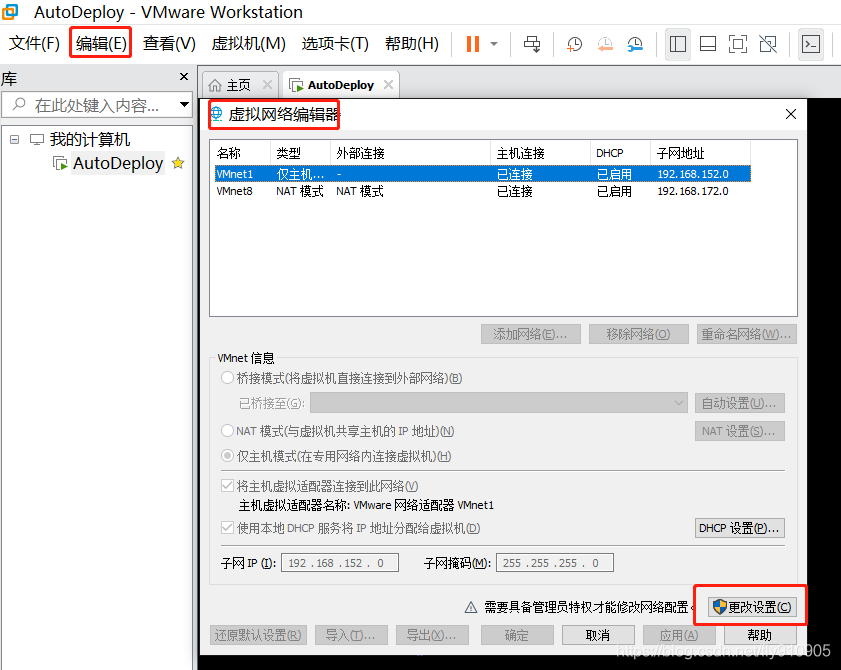Click the send Ctrl+Alt+Del icon
Viewport: 841px width, 670px height.
point(532,44)
